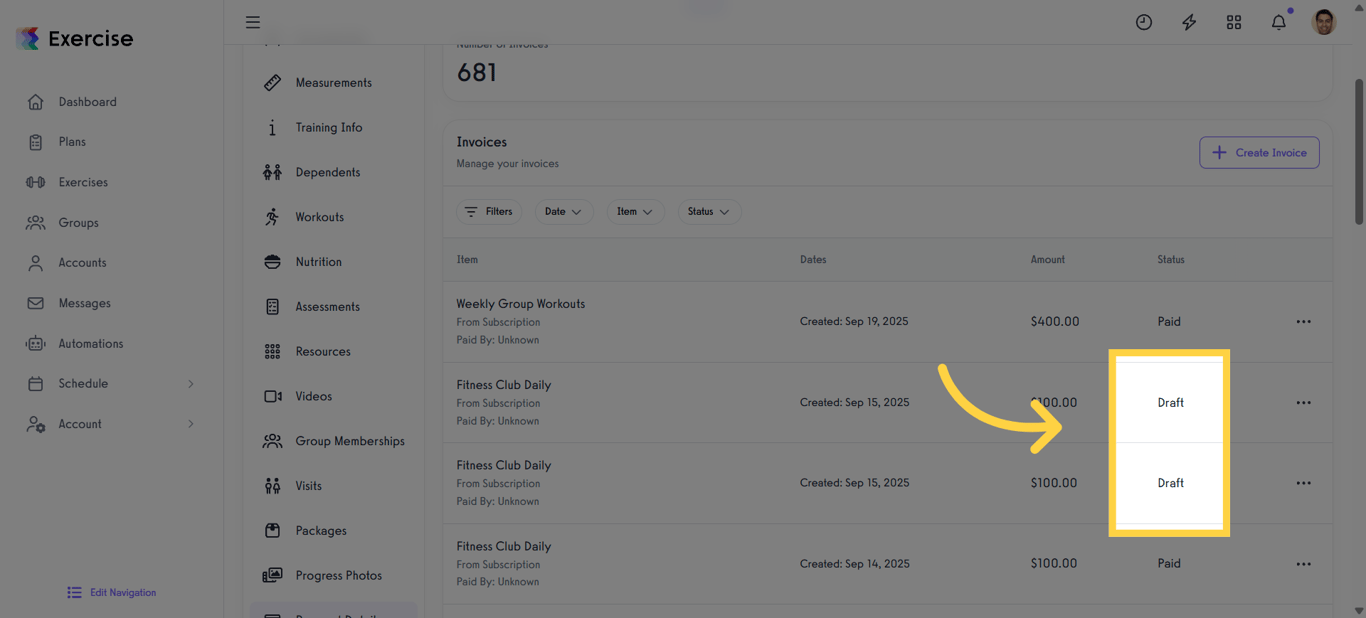Open the quick actions lightning icon

tap(1188, 21)
